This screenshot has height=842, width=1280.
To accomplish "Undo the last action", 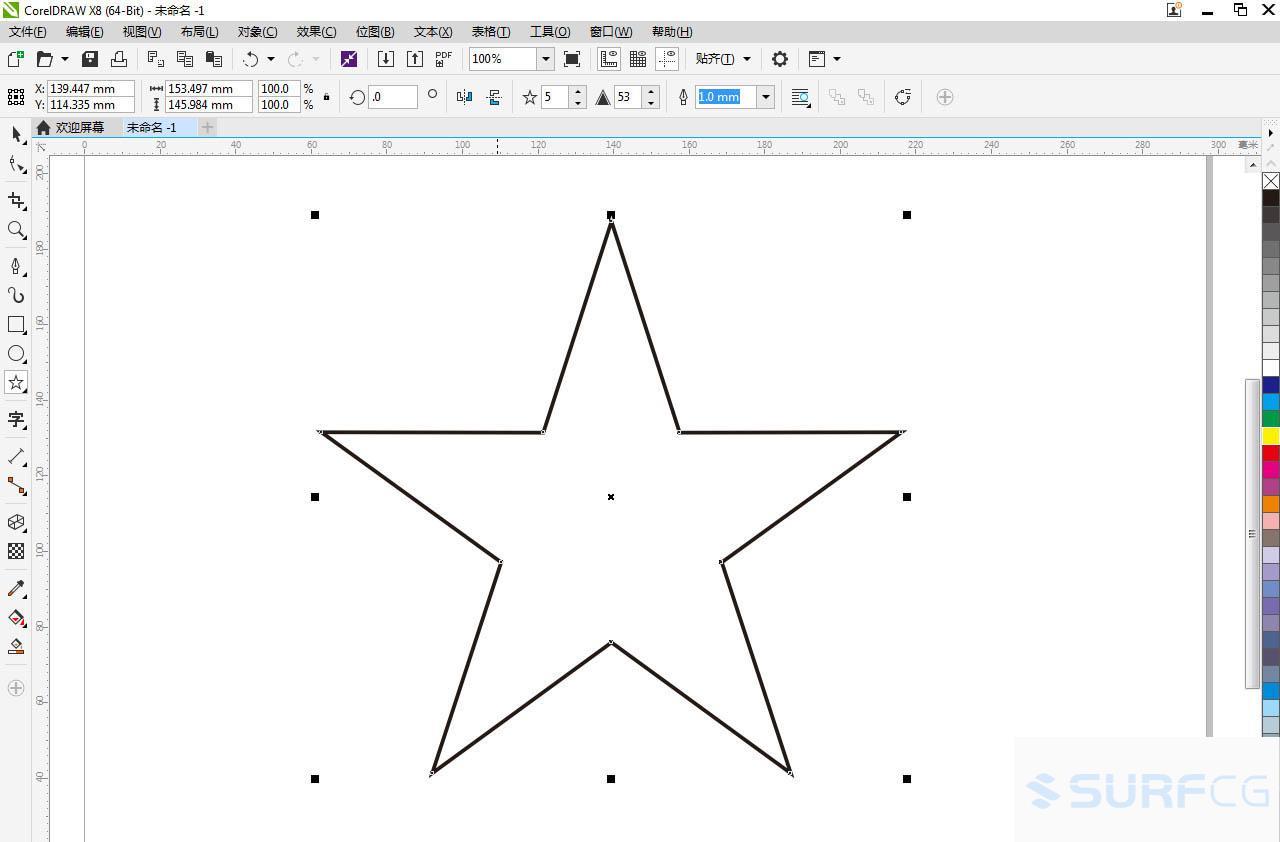I will coord(251,59).
